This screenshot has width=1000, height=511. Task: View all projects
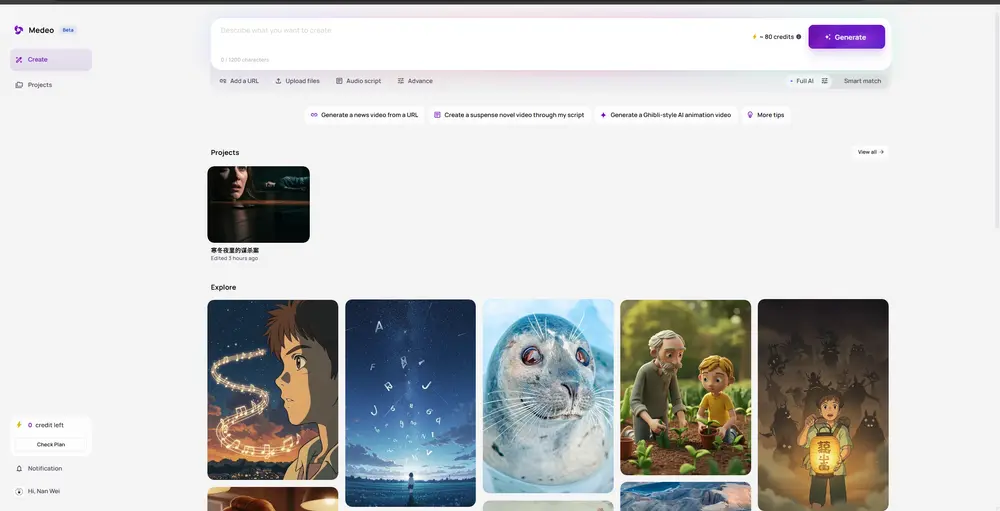[870, 152]
